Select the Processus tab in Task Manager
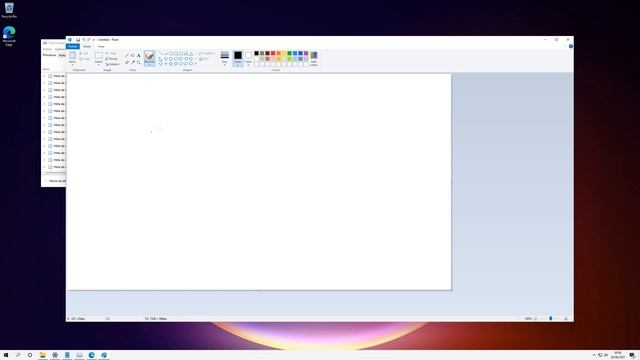Image resolution: width=640 pixels, height=360 pixels. pyautogui.click(x=49, y=55)
